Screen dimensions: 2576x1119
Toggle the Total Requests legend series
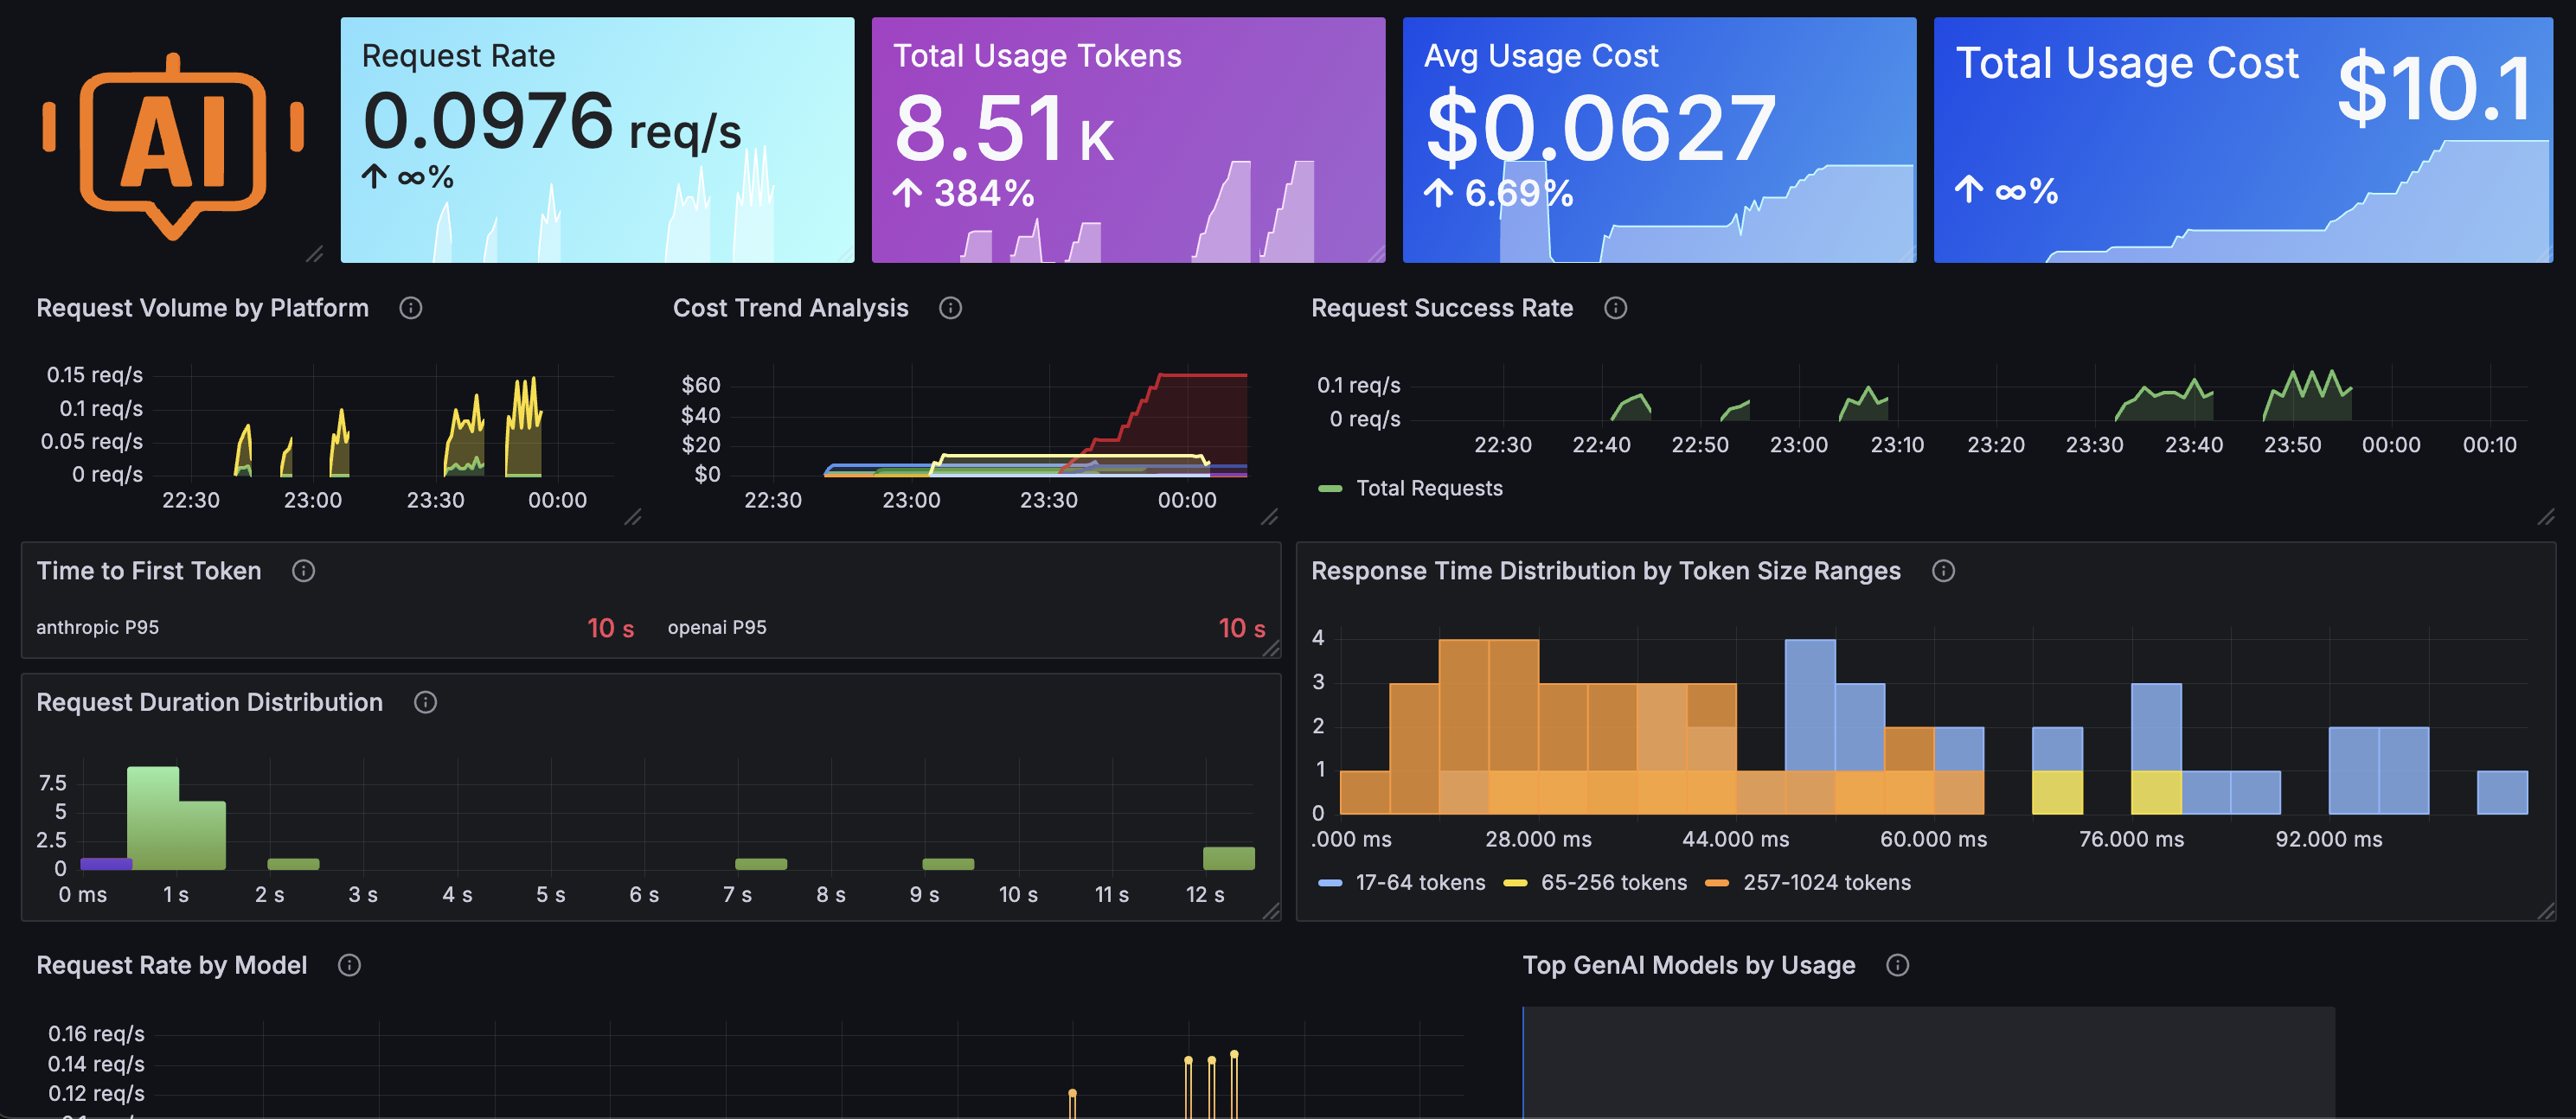pyautogui.click(x=1430, y=488)
